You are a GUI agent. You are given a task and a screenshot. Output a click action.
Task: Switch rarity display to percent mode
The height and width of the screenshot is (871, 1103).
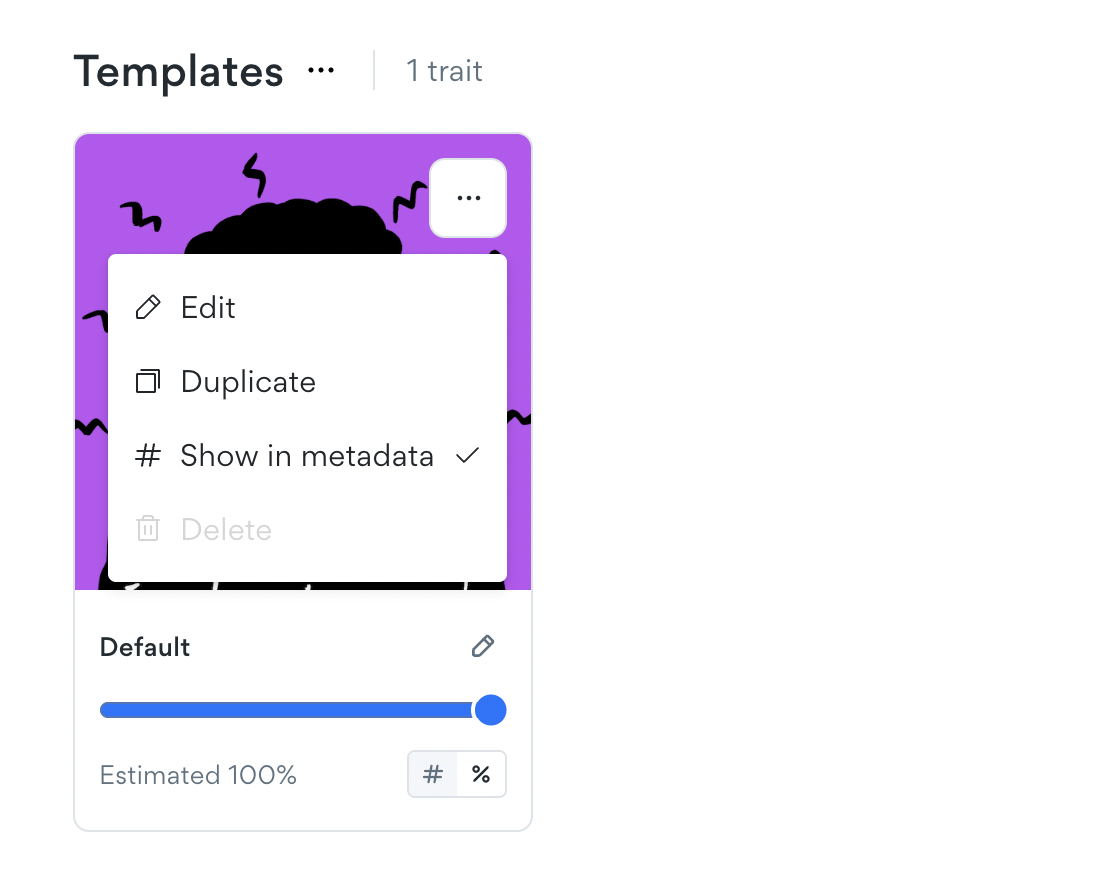tap(481, 774)
